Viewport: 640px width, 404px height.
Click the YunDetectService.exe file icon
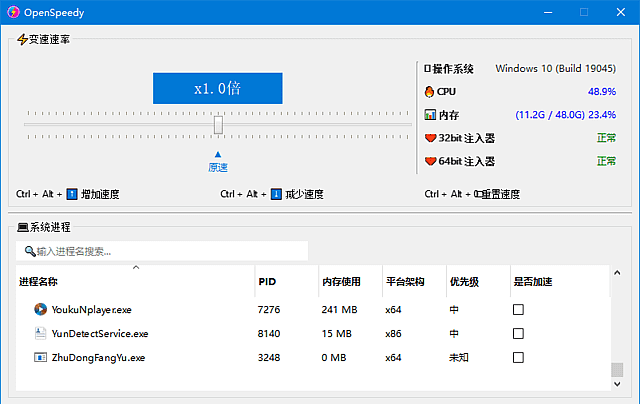(x=40, y=333)
